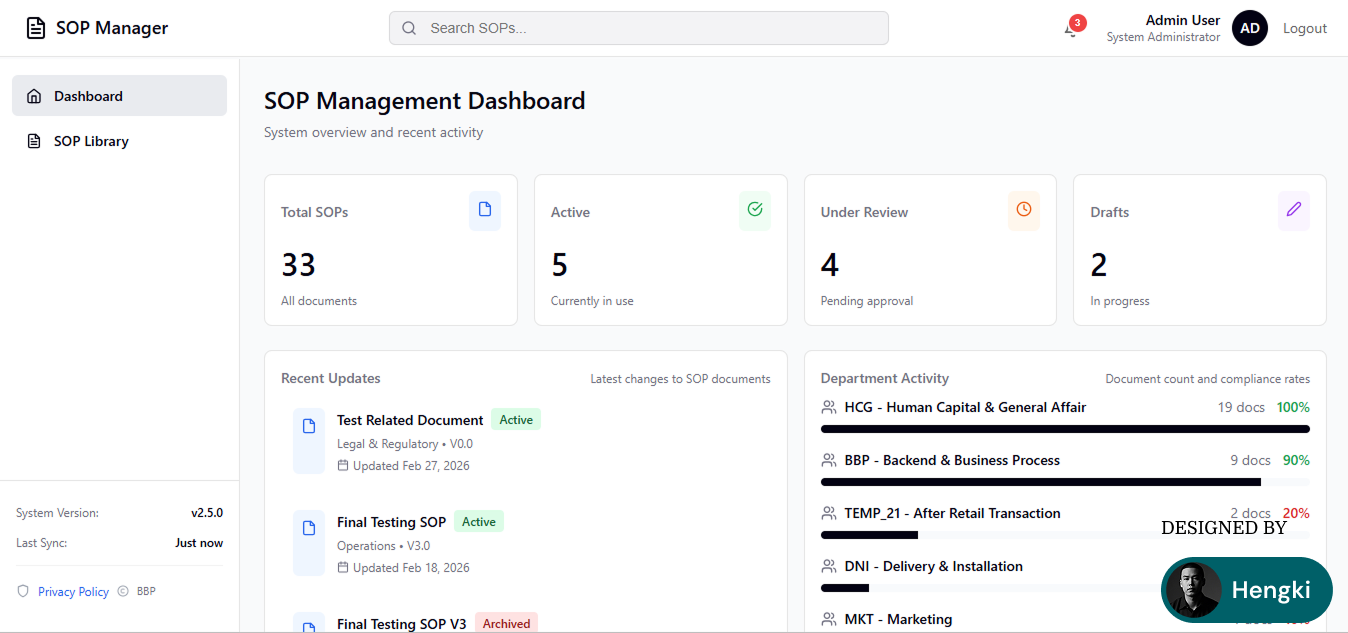This screenshot has height=633, width=1348.
Task: Open Dashboard in the sidebar
Action: pyautogui.click(x=119, y=96)
